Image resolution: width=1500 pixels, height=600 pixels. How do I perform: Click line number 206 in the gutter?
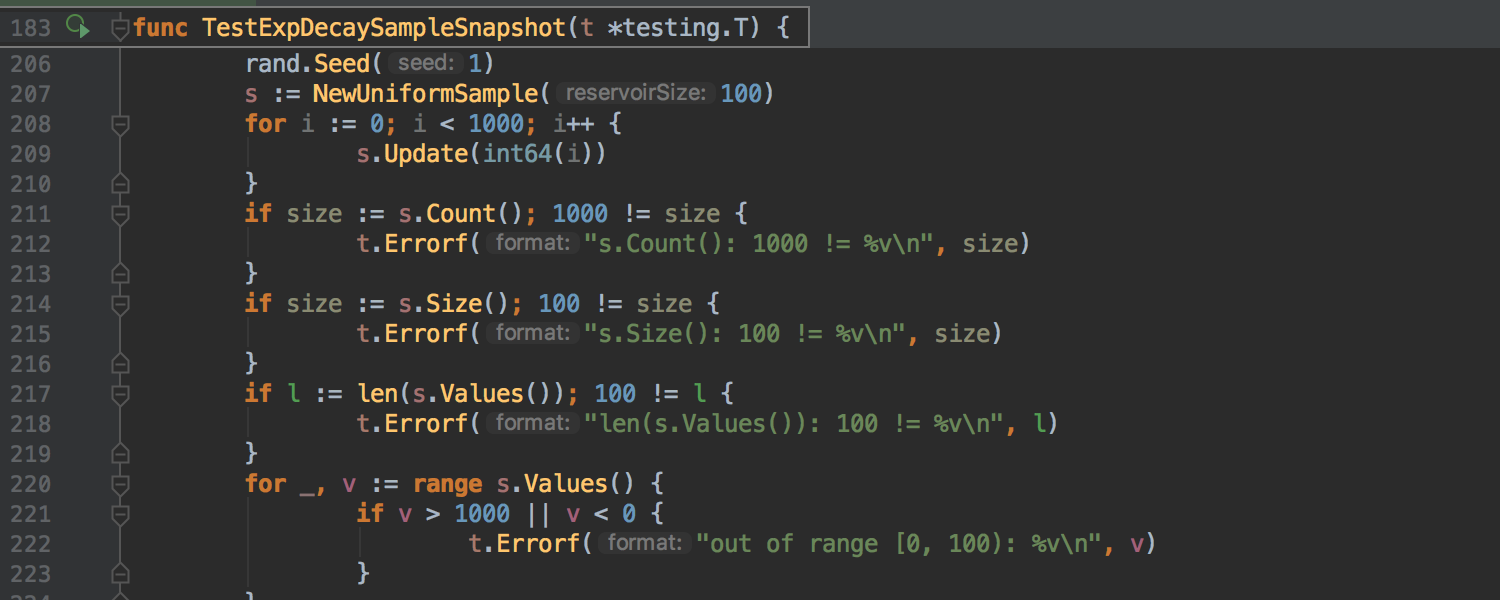pyautogui.click(x=31, y=64)
